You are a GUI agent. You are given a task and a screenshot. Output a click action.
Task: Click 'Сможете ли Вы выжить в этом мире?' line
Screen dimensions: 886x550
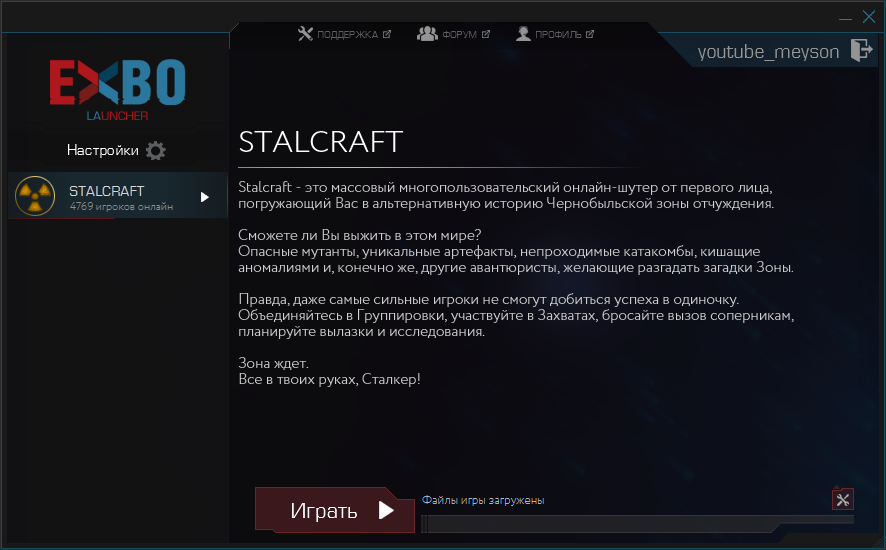pyautogui.click(x=360, y=235)
